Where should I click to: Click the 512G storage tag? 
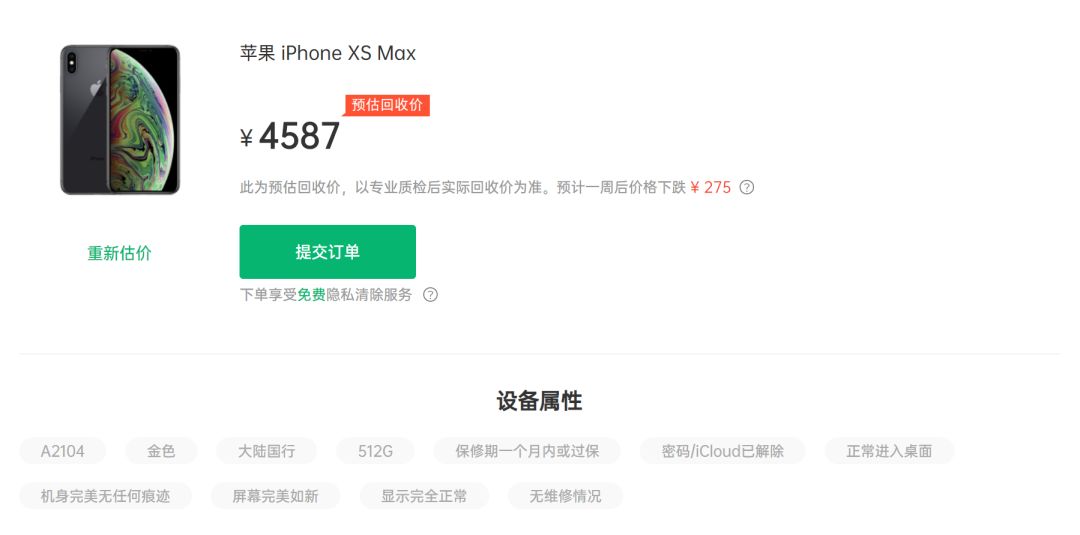coord(375,451)
